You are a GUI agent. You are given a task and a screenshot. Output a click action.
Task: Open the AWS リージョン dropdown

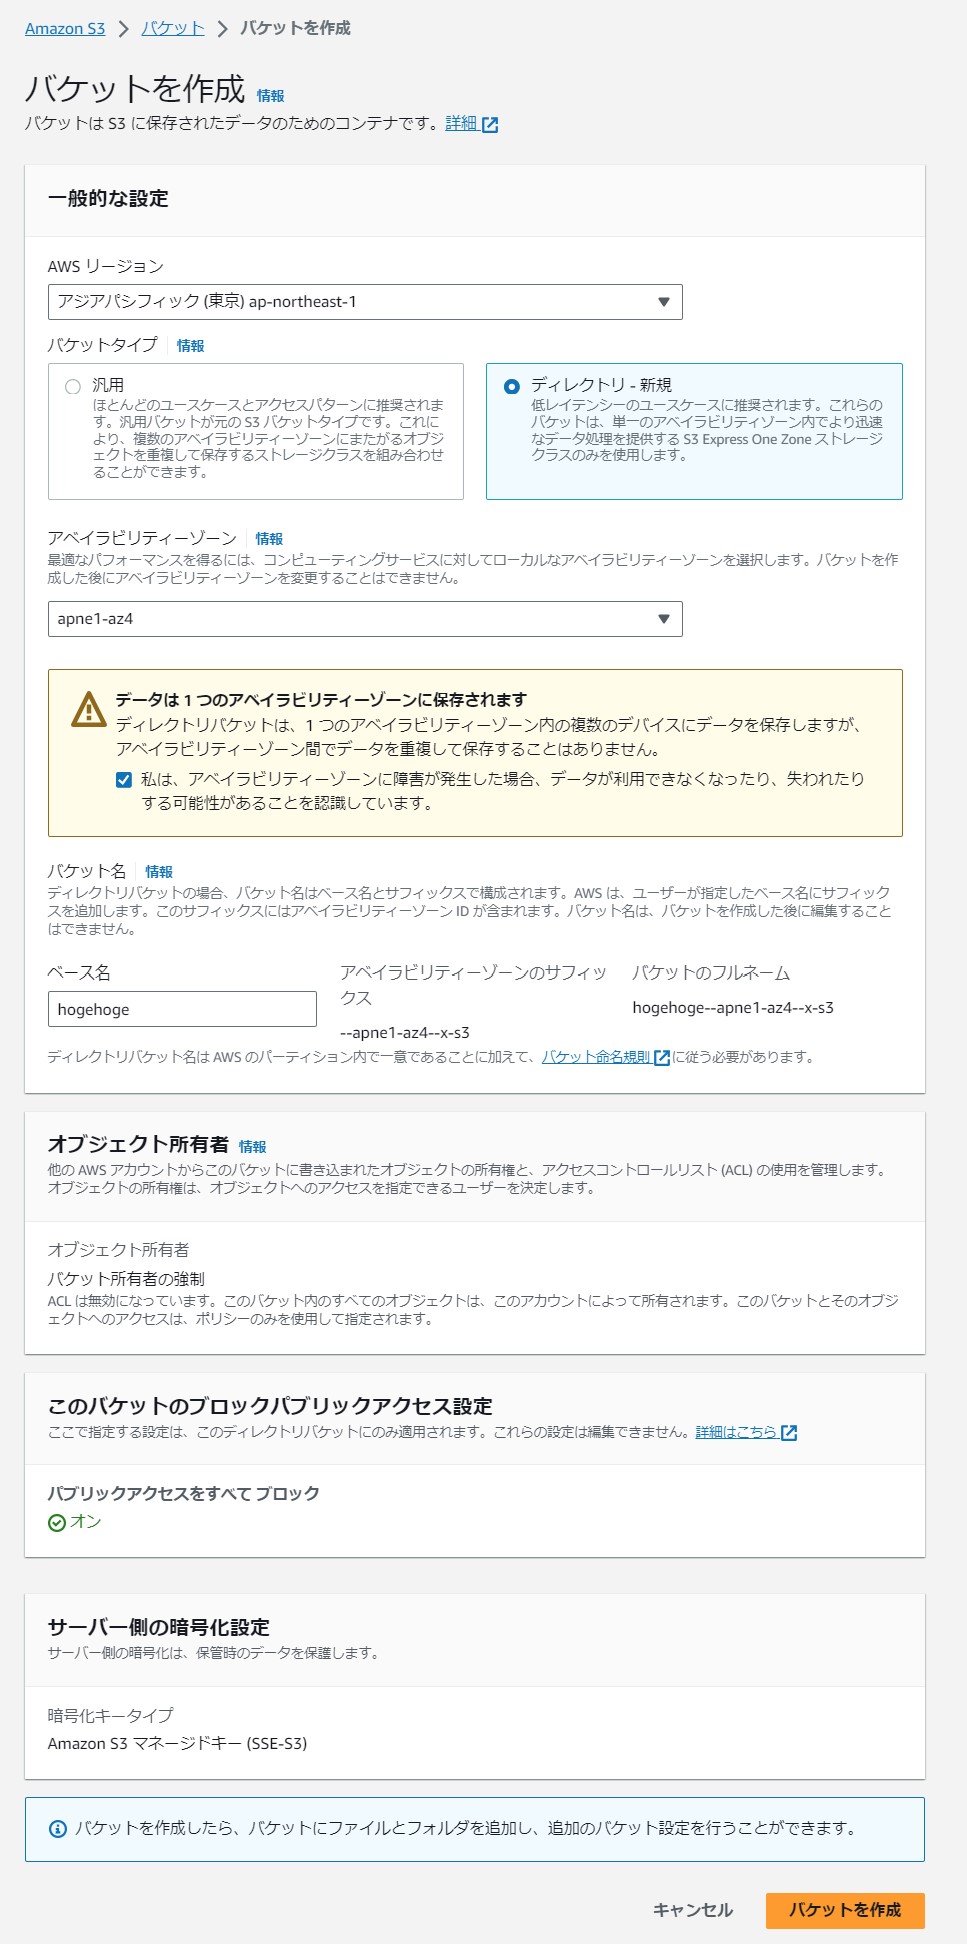[x=365, y=302]
